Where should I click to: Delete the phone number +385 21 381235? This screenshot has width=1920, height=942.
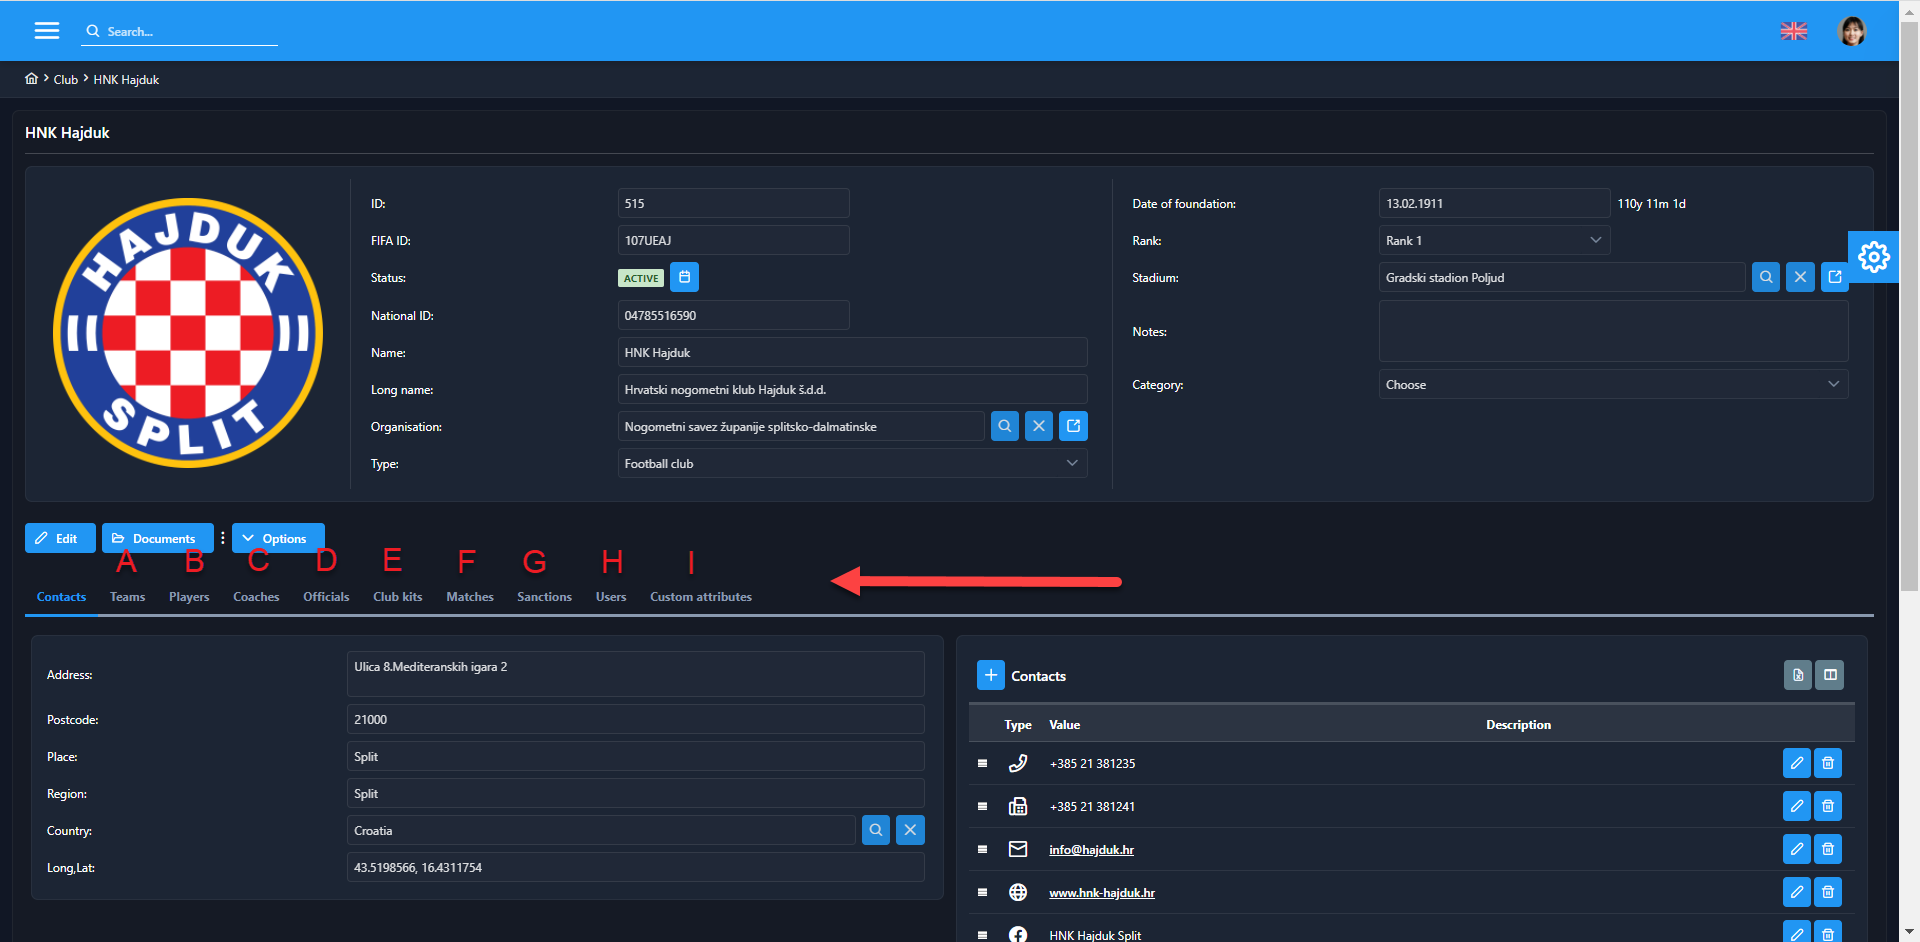(1827, 763)
